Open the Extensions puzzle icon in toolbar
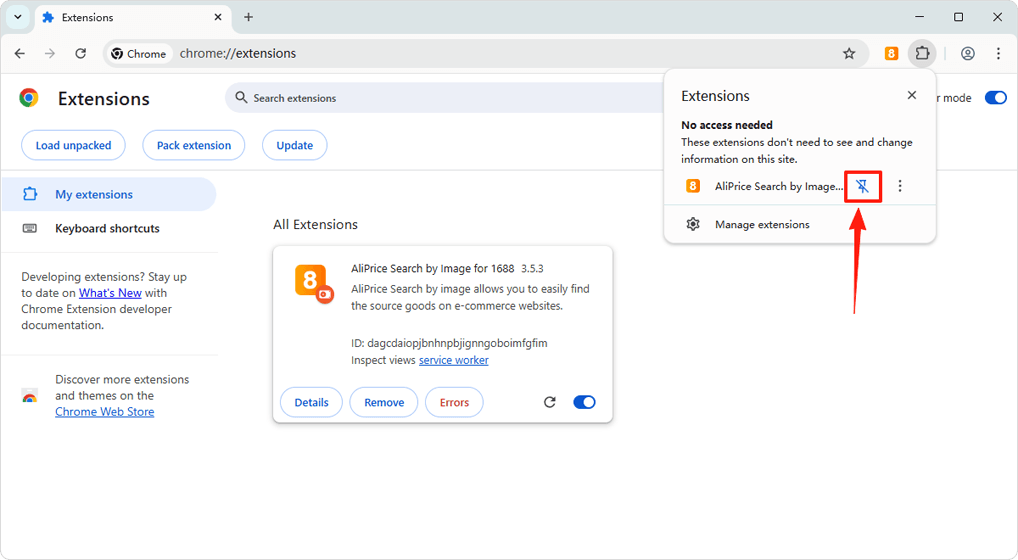 [x=922, y=54]
